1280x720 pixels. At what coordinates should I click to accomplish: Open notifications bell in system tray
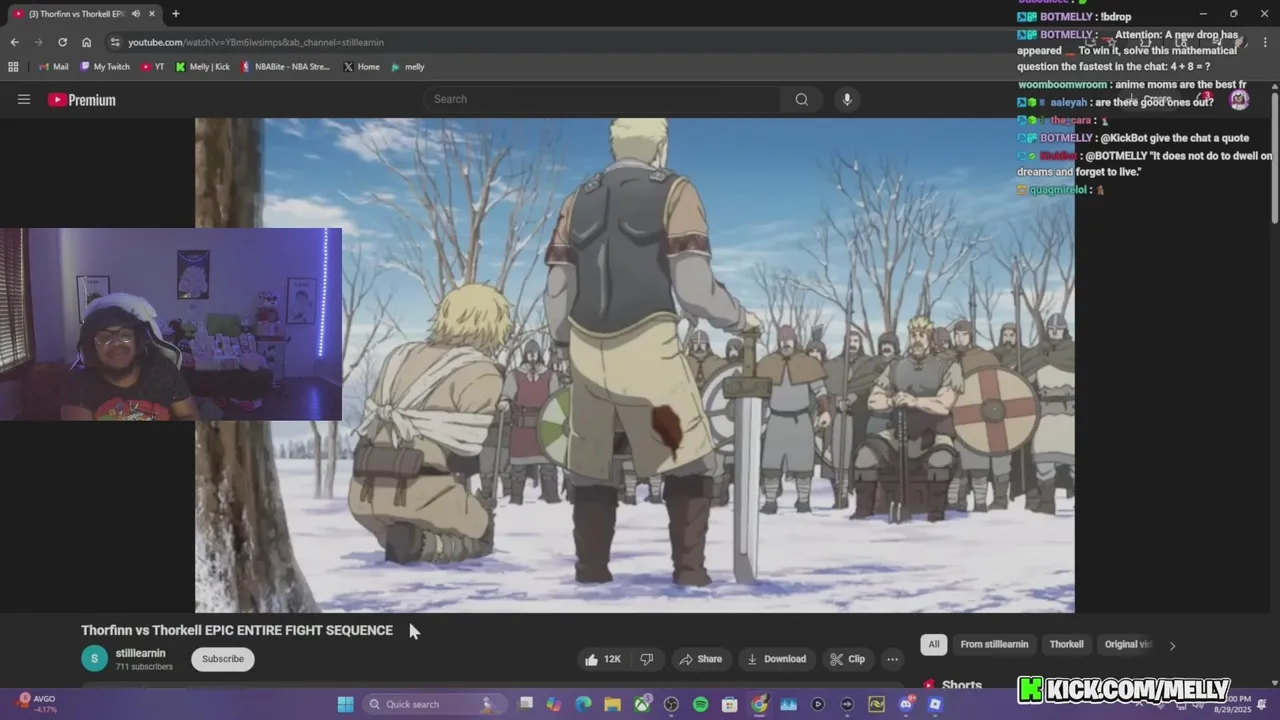point(1263,704)
